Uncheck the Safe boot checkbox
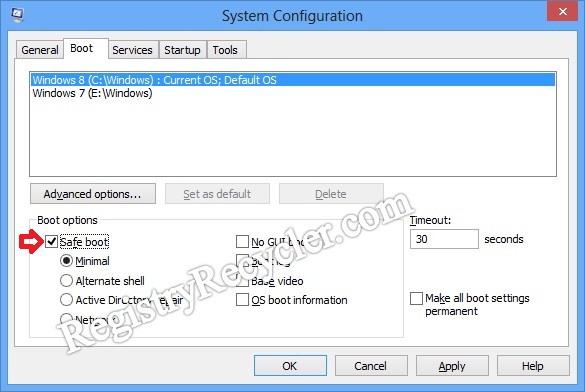 point(51,242)
